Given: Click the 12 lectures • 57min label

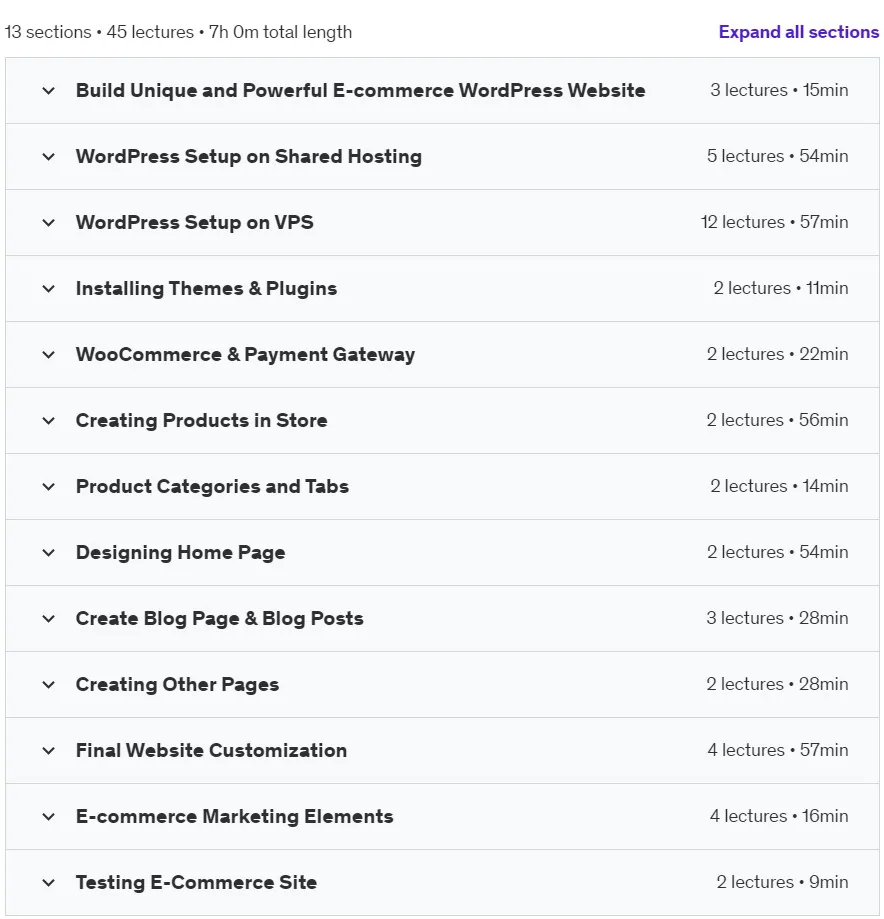Looking at the screenshot, I should coord(774,222).
